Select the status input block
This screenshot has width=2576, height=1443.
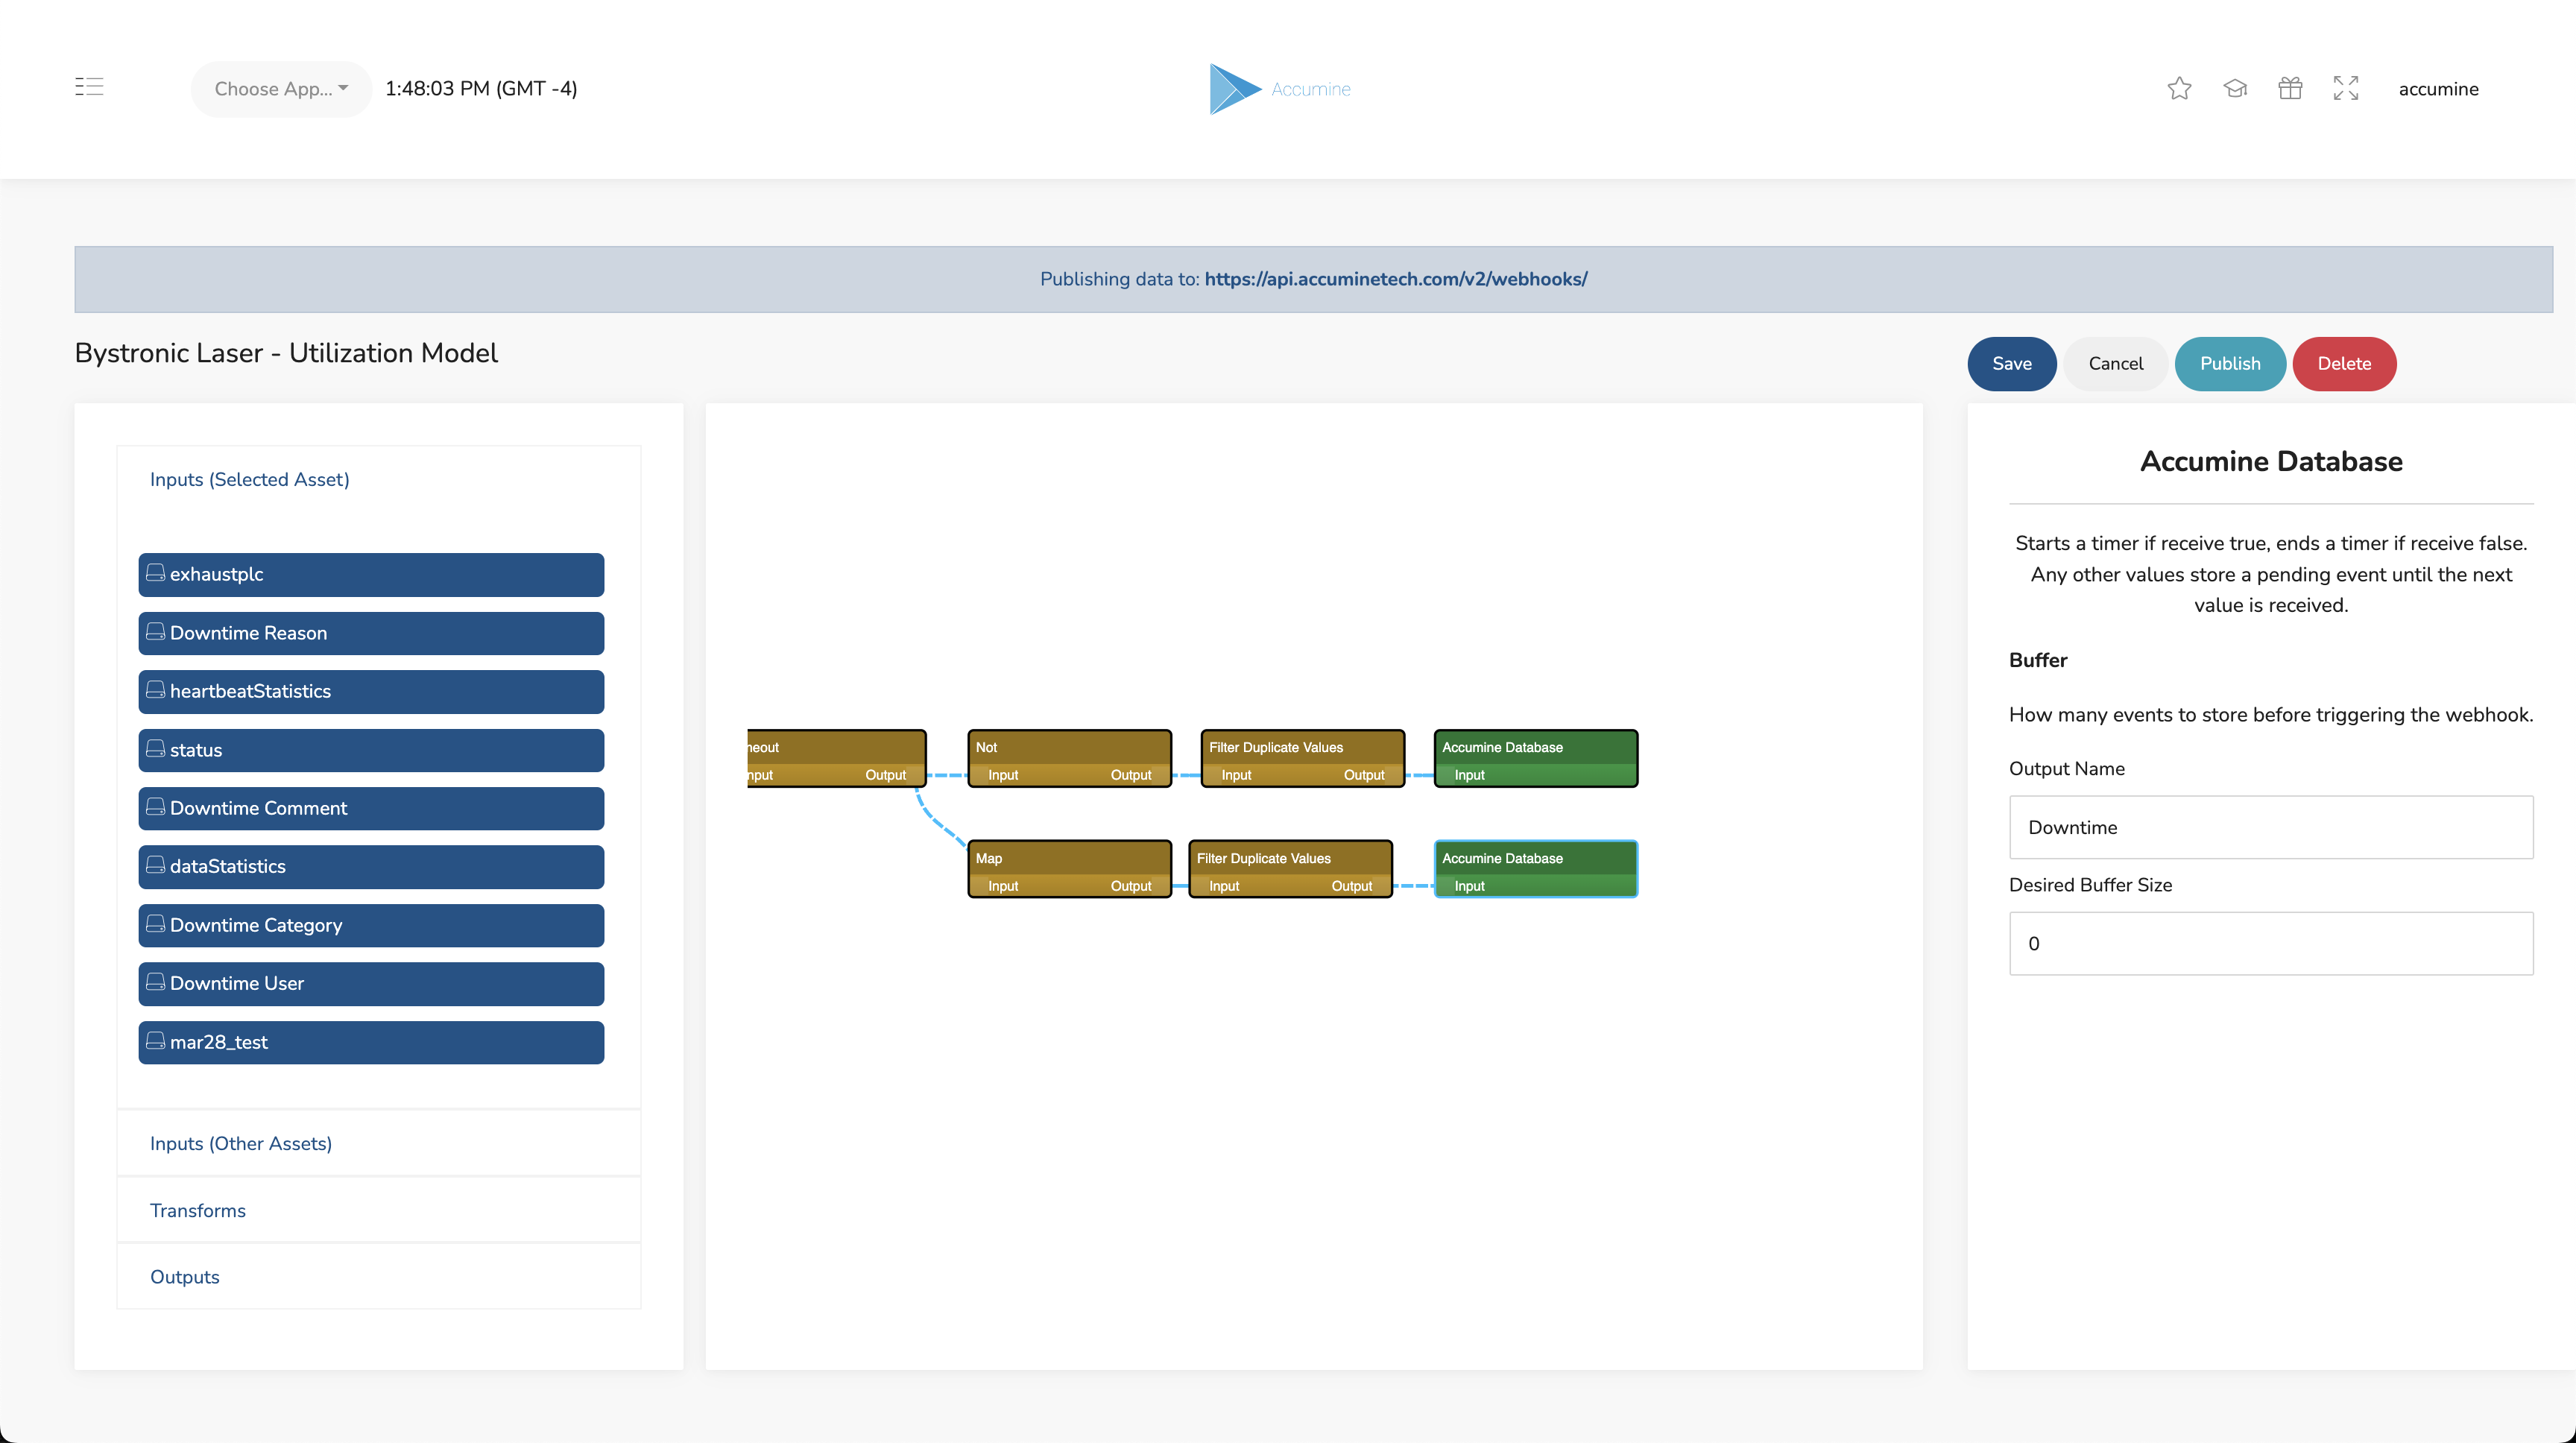[371, 750]
